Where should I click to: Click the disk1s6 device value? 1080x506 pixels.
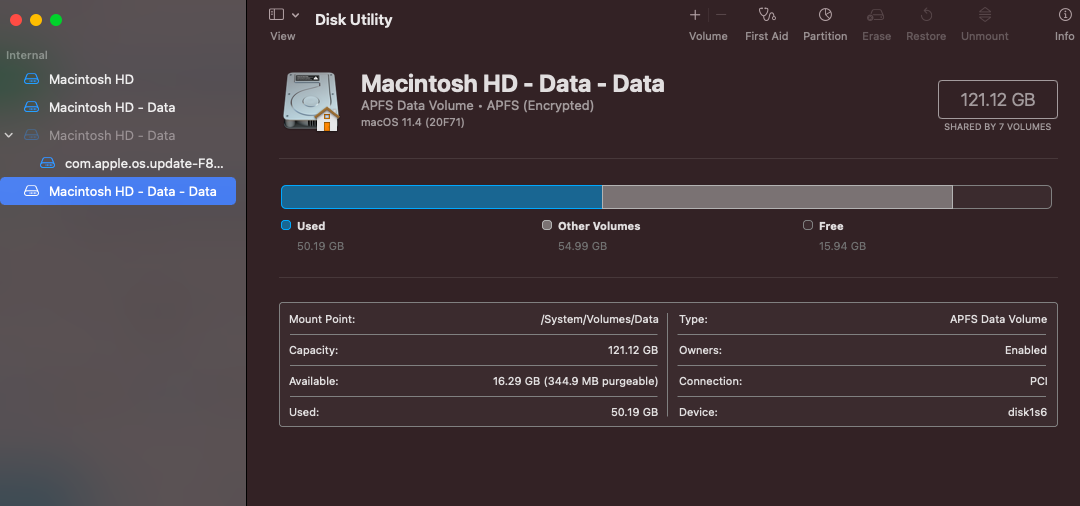pyautogui.click(x=1028, y=412)
